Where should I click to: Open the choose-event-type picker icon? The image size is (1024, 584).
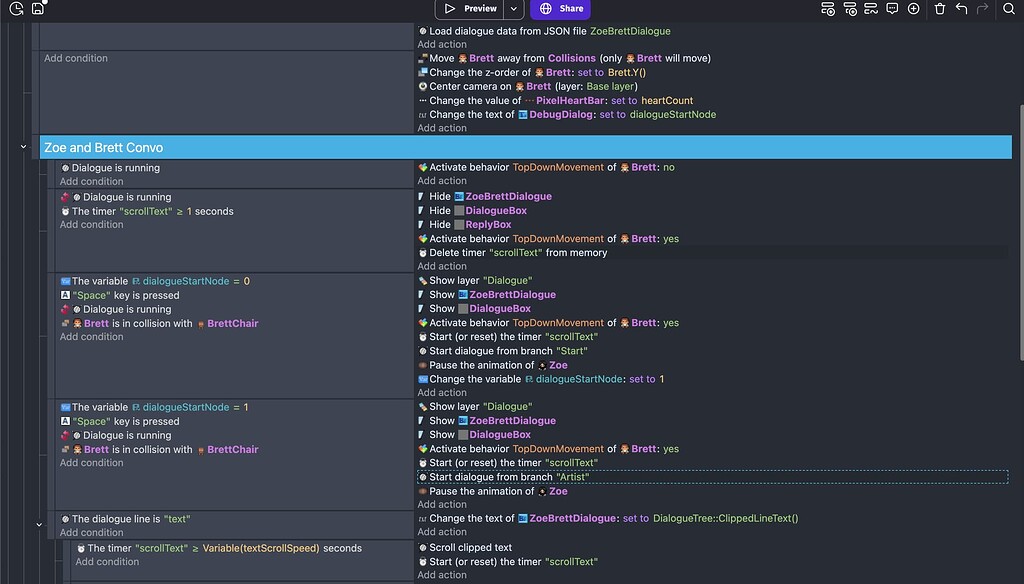(x=913, y=8)
